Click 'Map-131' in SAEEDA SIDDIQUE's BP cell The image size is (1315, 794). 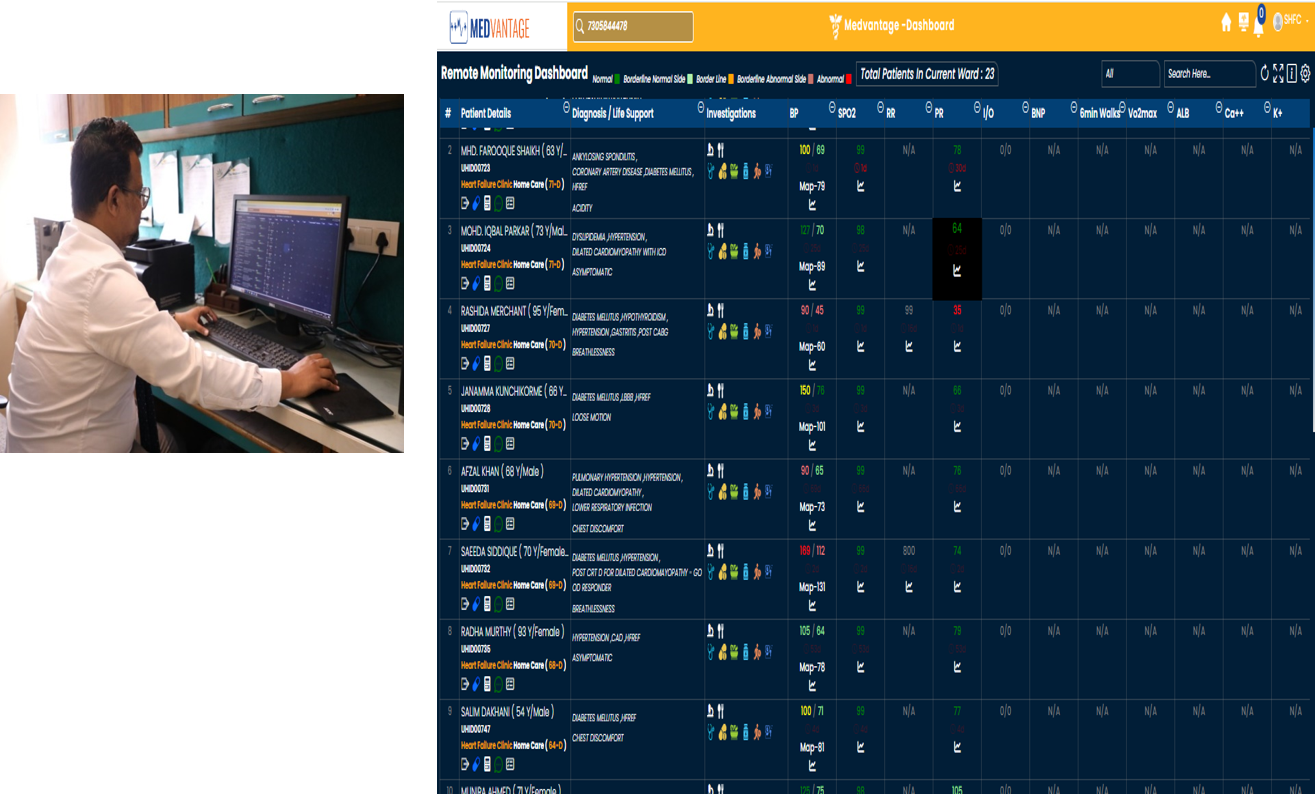tap(812, 588)
